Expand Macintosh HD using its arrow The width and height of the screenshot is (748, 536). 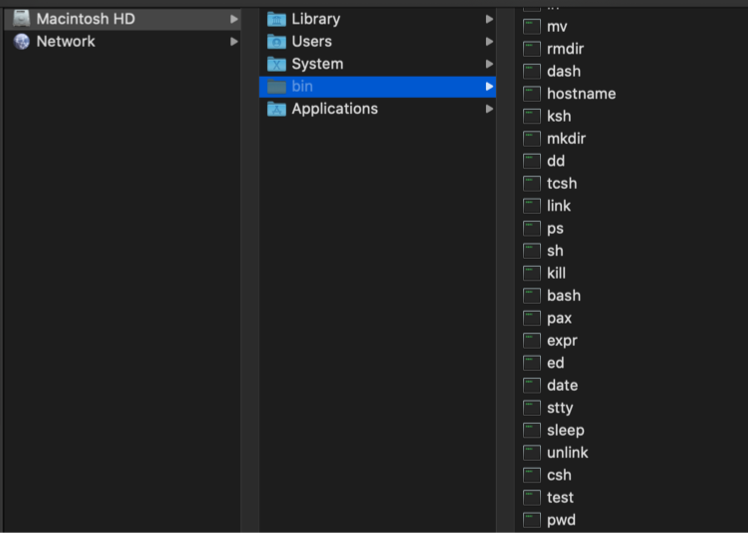(x=234, y=19)
